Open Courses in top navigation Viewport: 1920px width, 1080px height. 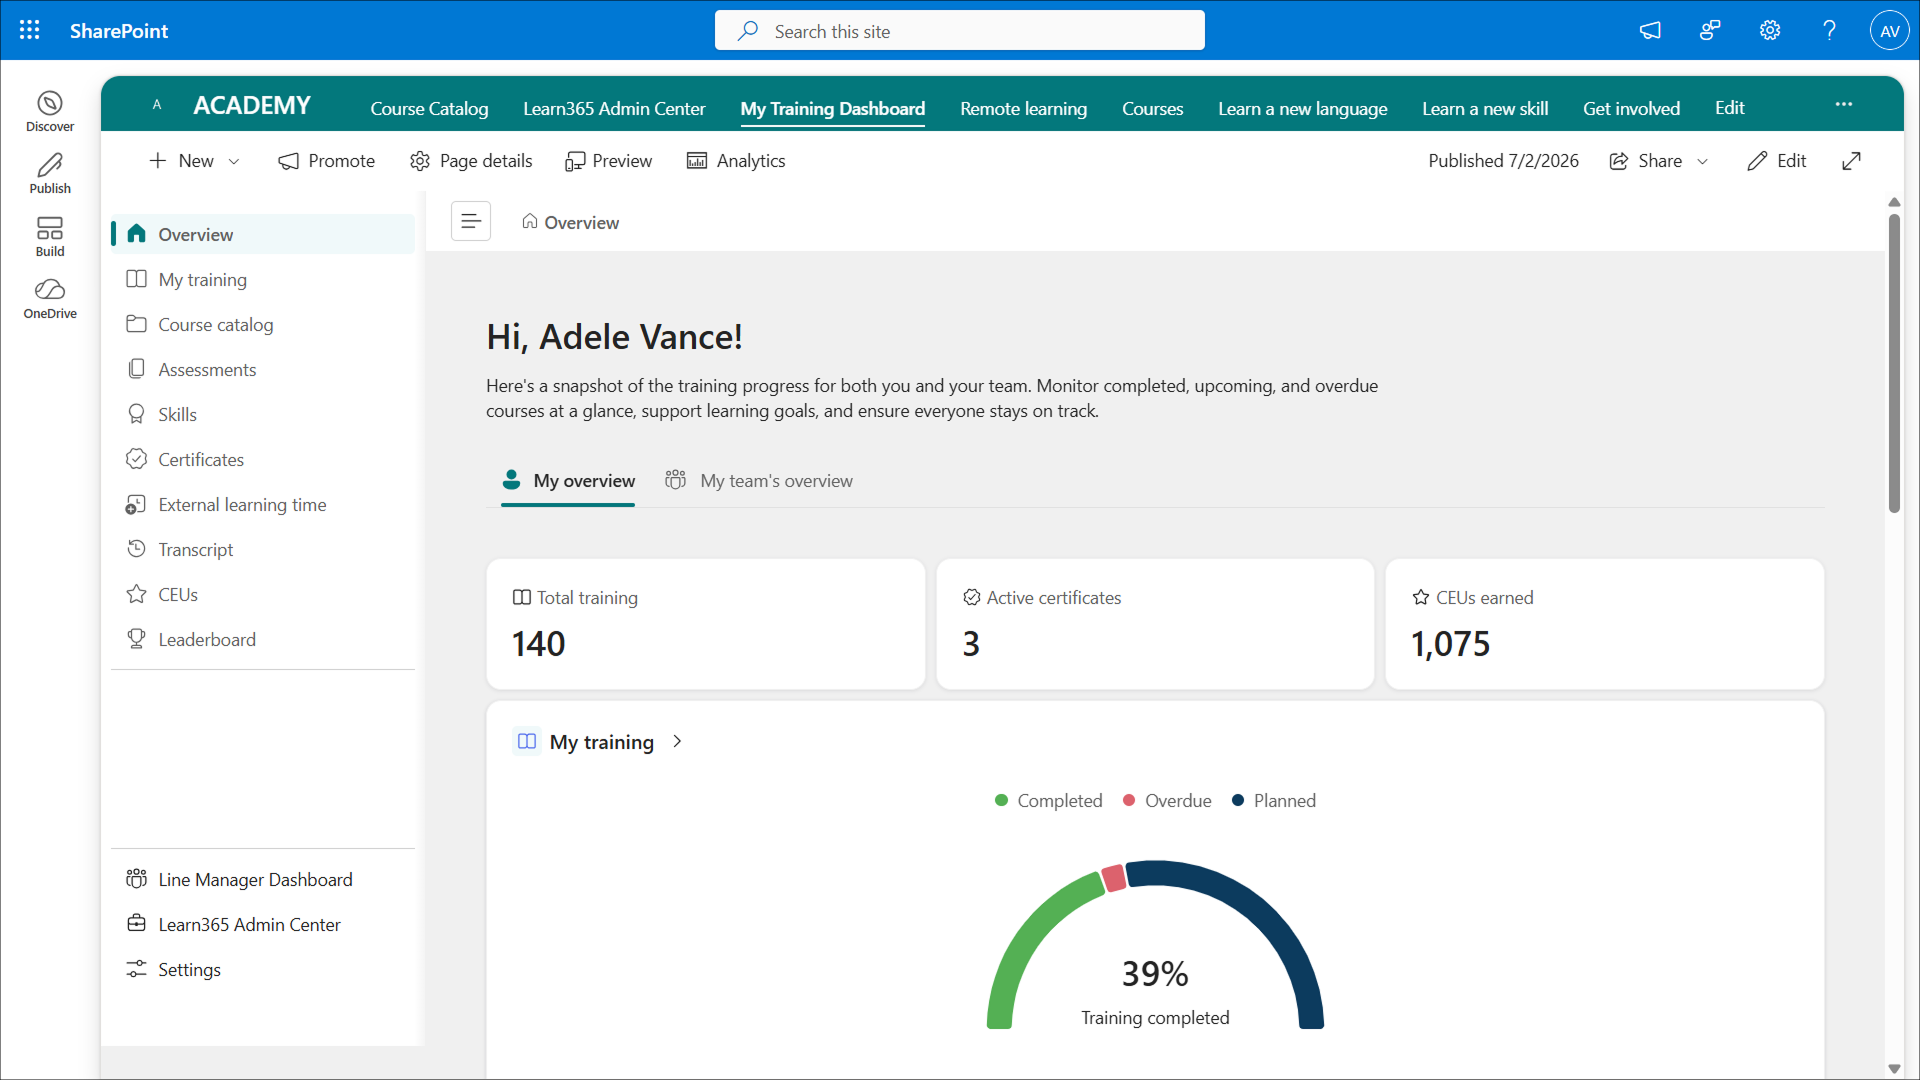1152,108
